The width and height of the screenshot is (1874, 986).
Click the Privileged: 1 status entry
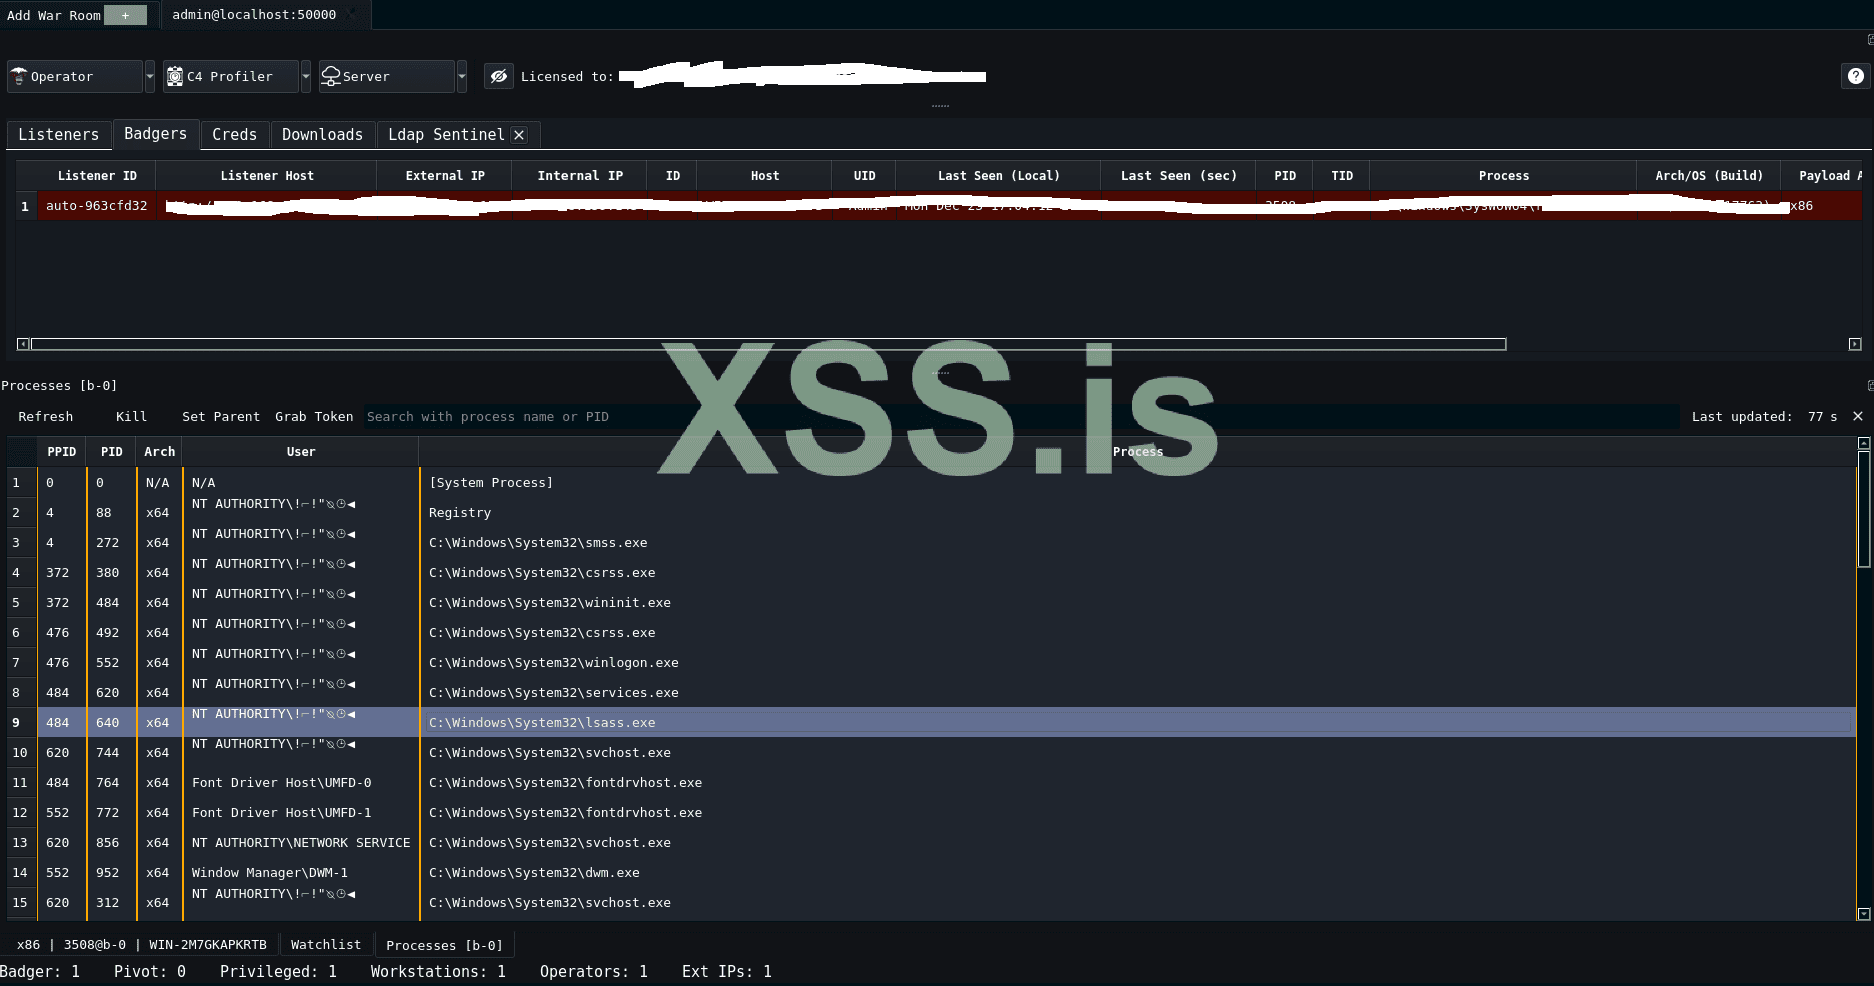point(278,971)
